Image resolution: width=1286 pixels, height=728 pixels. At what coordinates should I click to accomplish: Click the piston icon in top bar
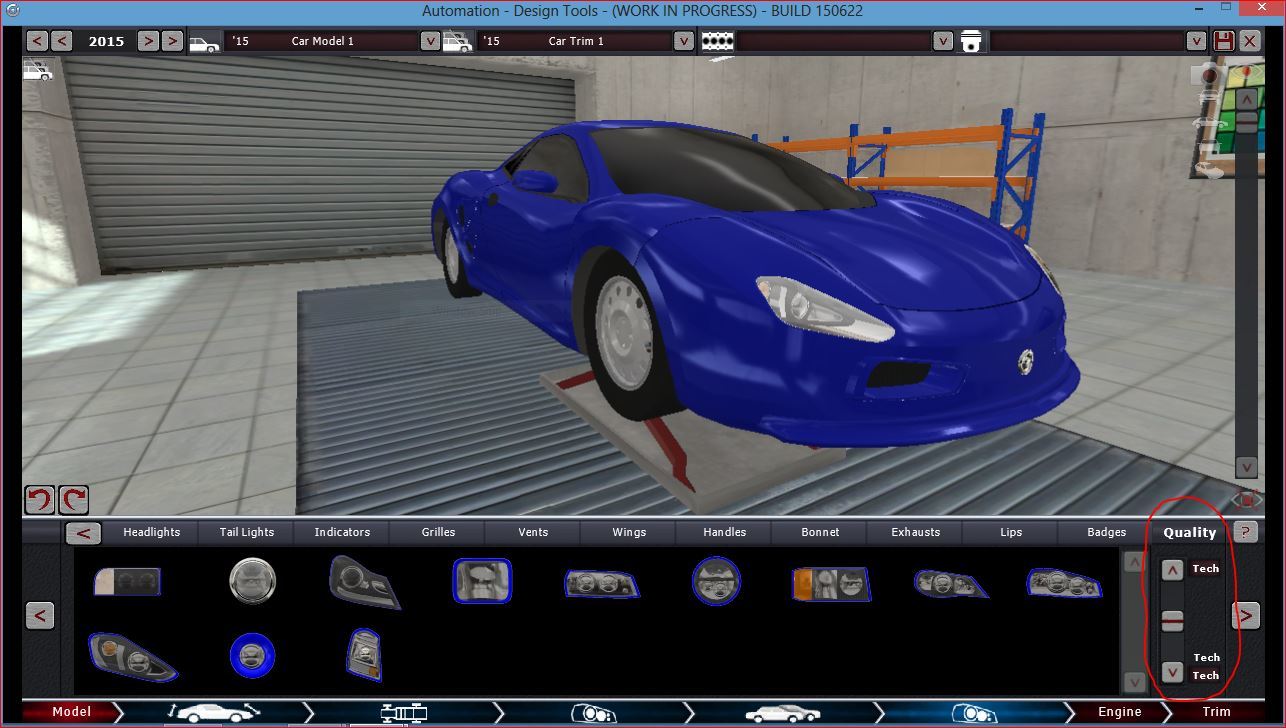click(970, 41)
